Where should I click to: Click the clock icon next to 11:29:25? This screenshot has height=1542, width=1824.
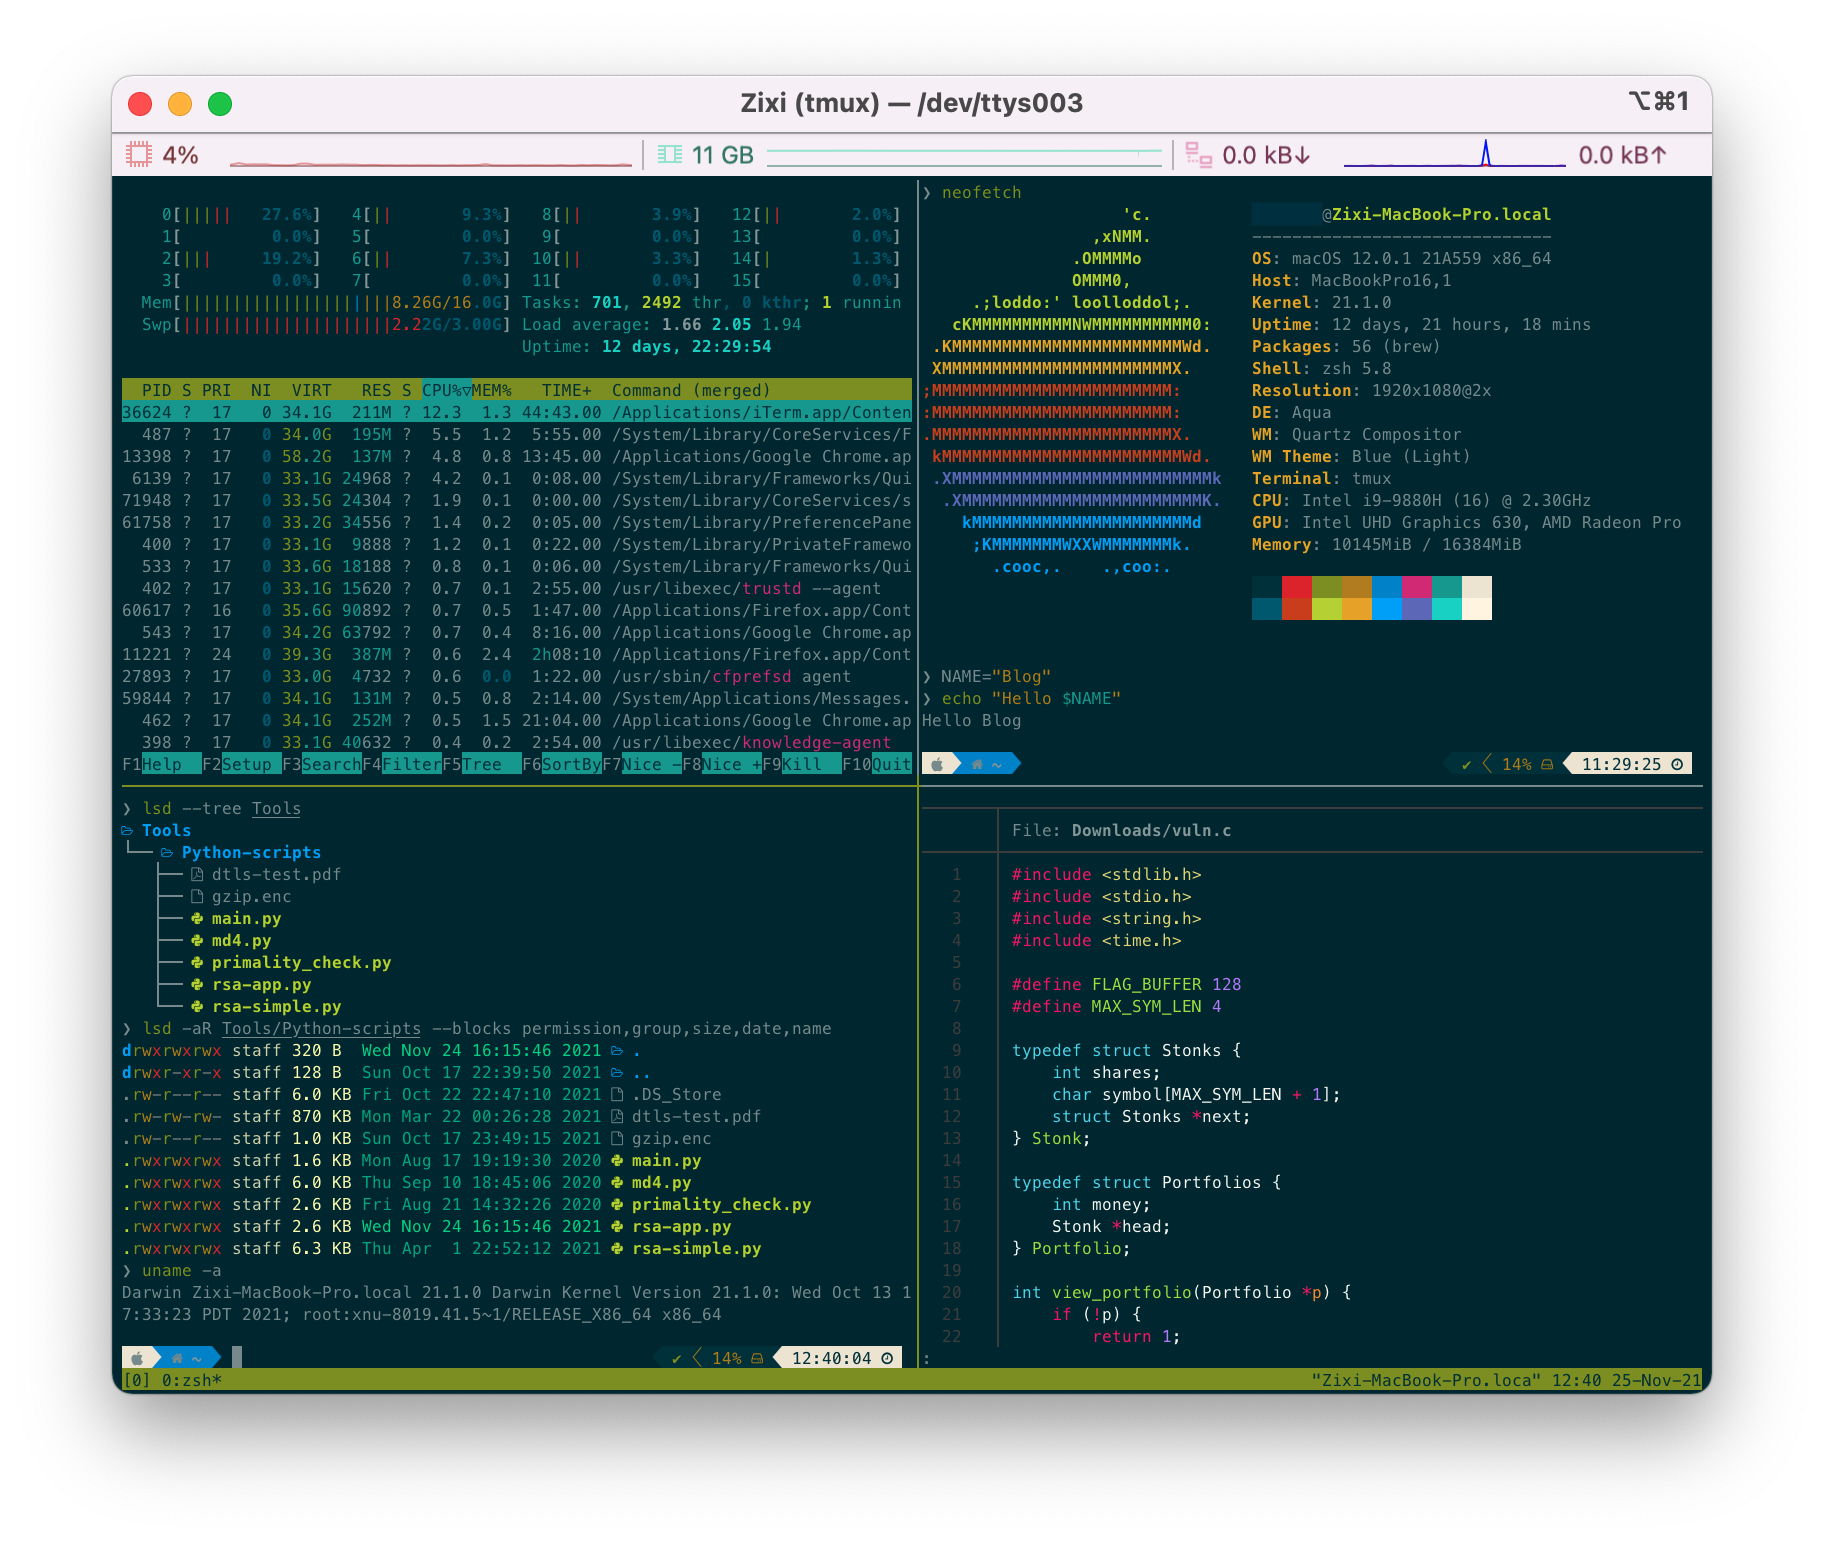(x=1679, y=763)
